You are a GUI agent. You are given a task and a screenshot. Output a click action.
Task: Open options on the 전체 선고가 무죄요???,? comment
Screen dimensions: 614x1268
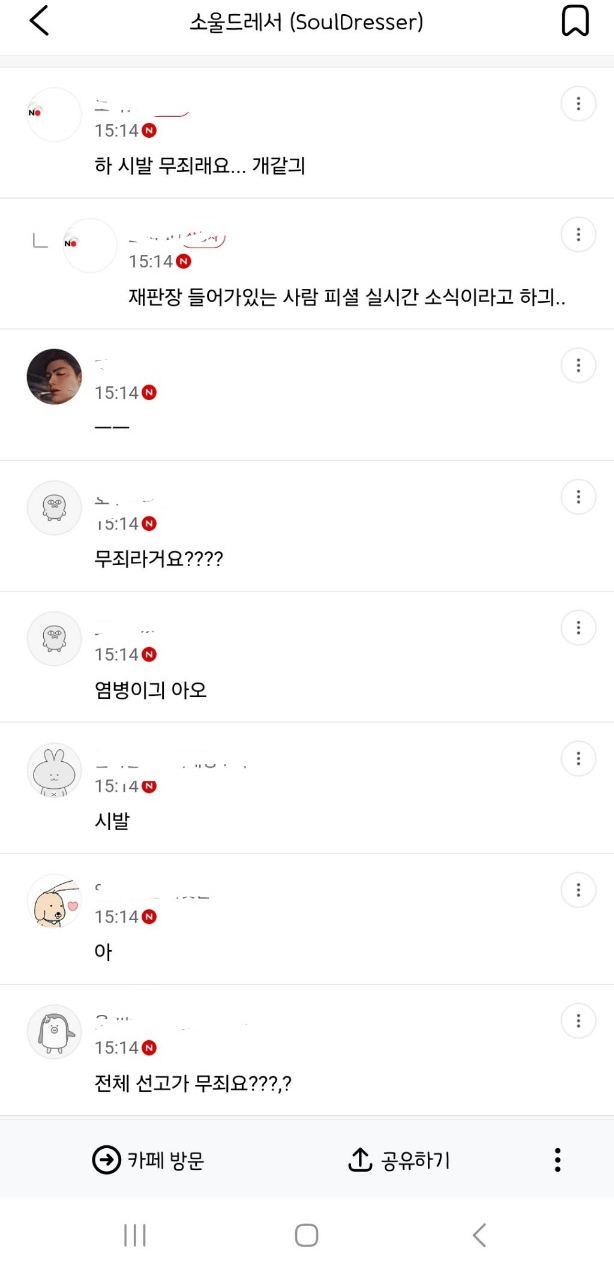[578, 1020]
